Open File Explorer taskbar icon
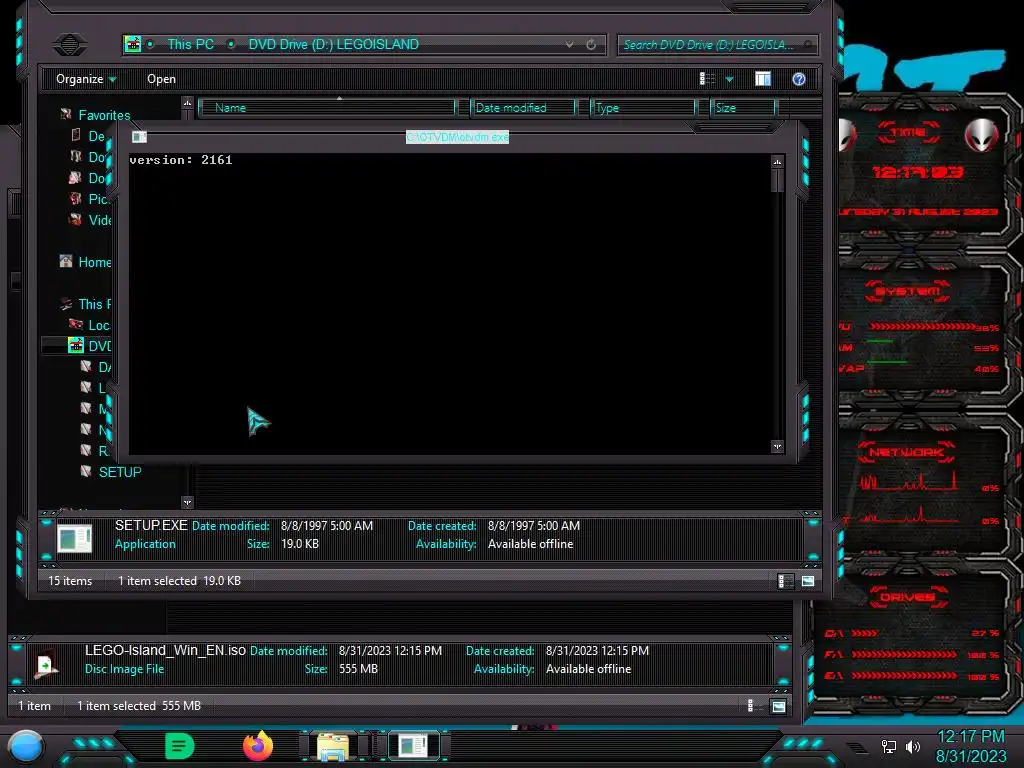This screenshot has height=768, width=1024. pos(333,746)
